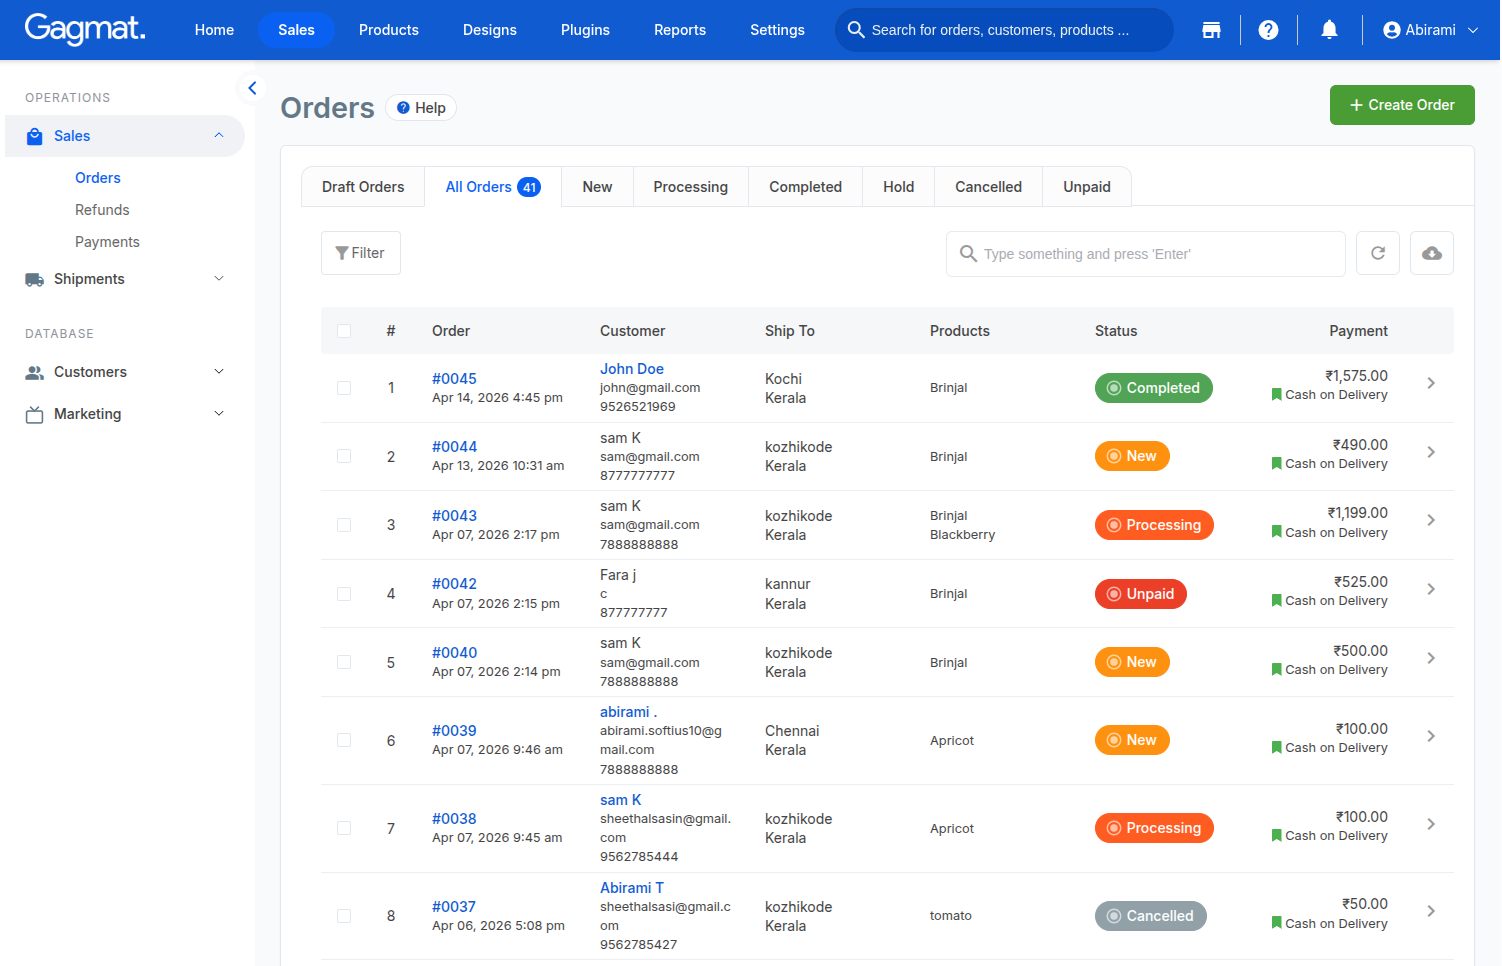Viewport: 1502px width, 966px height.
Task: Open the store front icon in header
Action: [1211, 30]
